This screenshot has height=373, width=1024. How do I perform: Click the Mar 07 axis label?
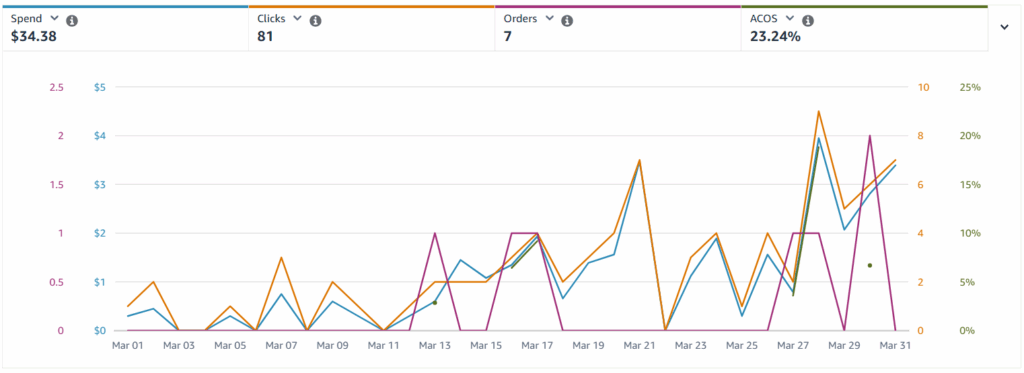point(281,345)
